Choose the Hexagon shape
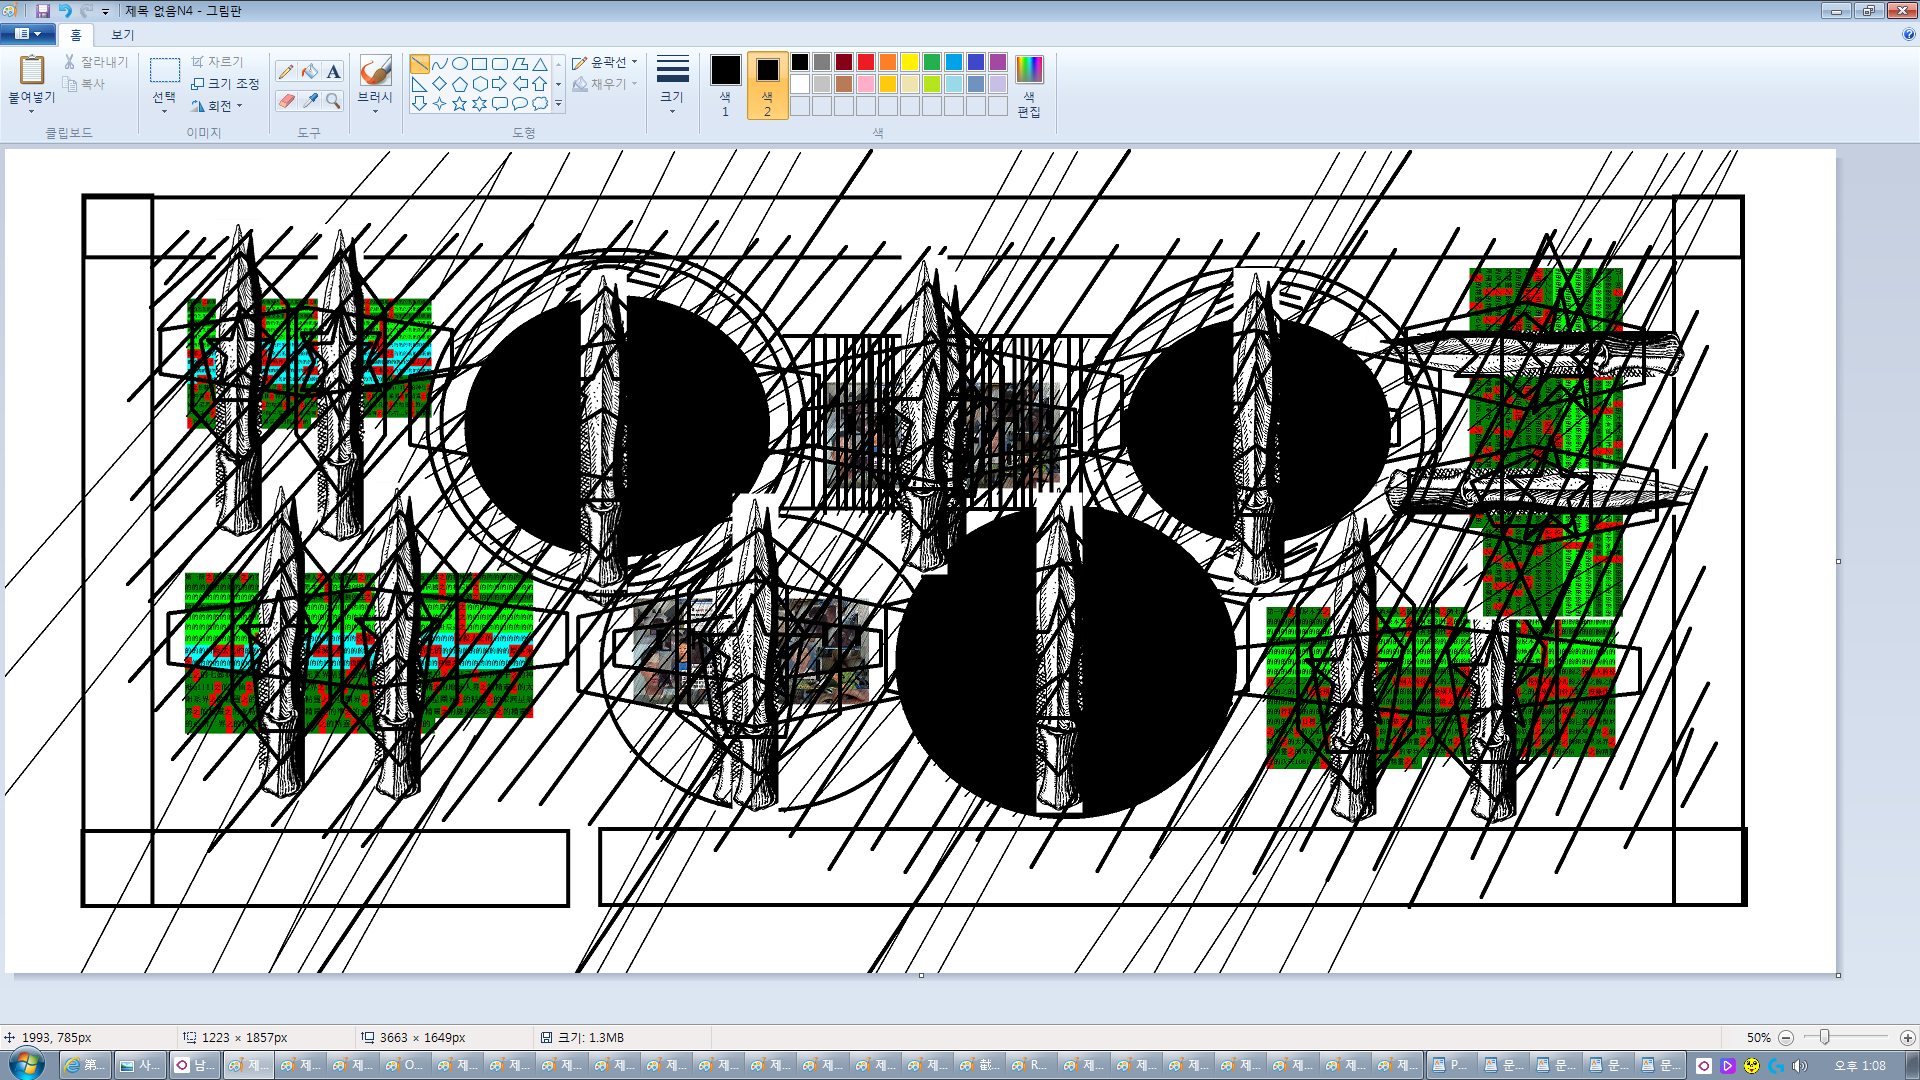 [480, 84]
